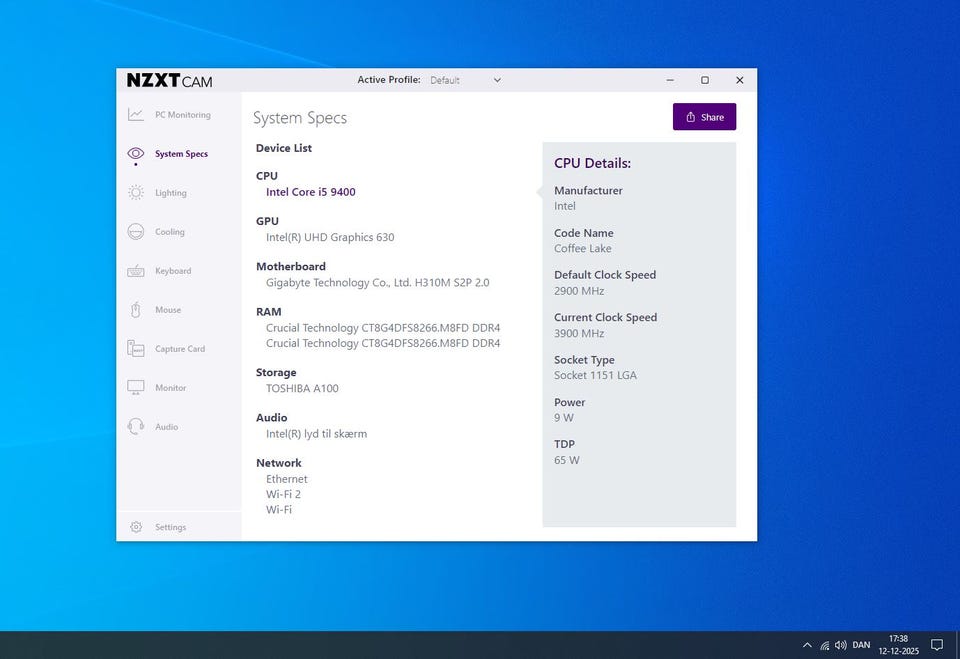Image resolution: width=960 pixels, height=659 pixels.
Task: Open volume speaker tray icon
Action: click(841, 645)
